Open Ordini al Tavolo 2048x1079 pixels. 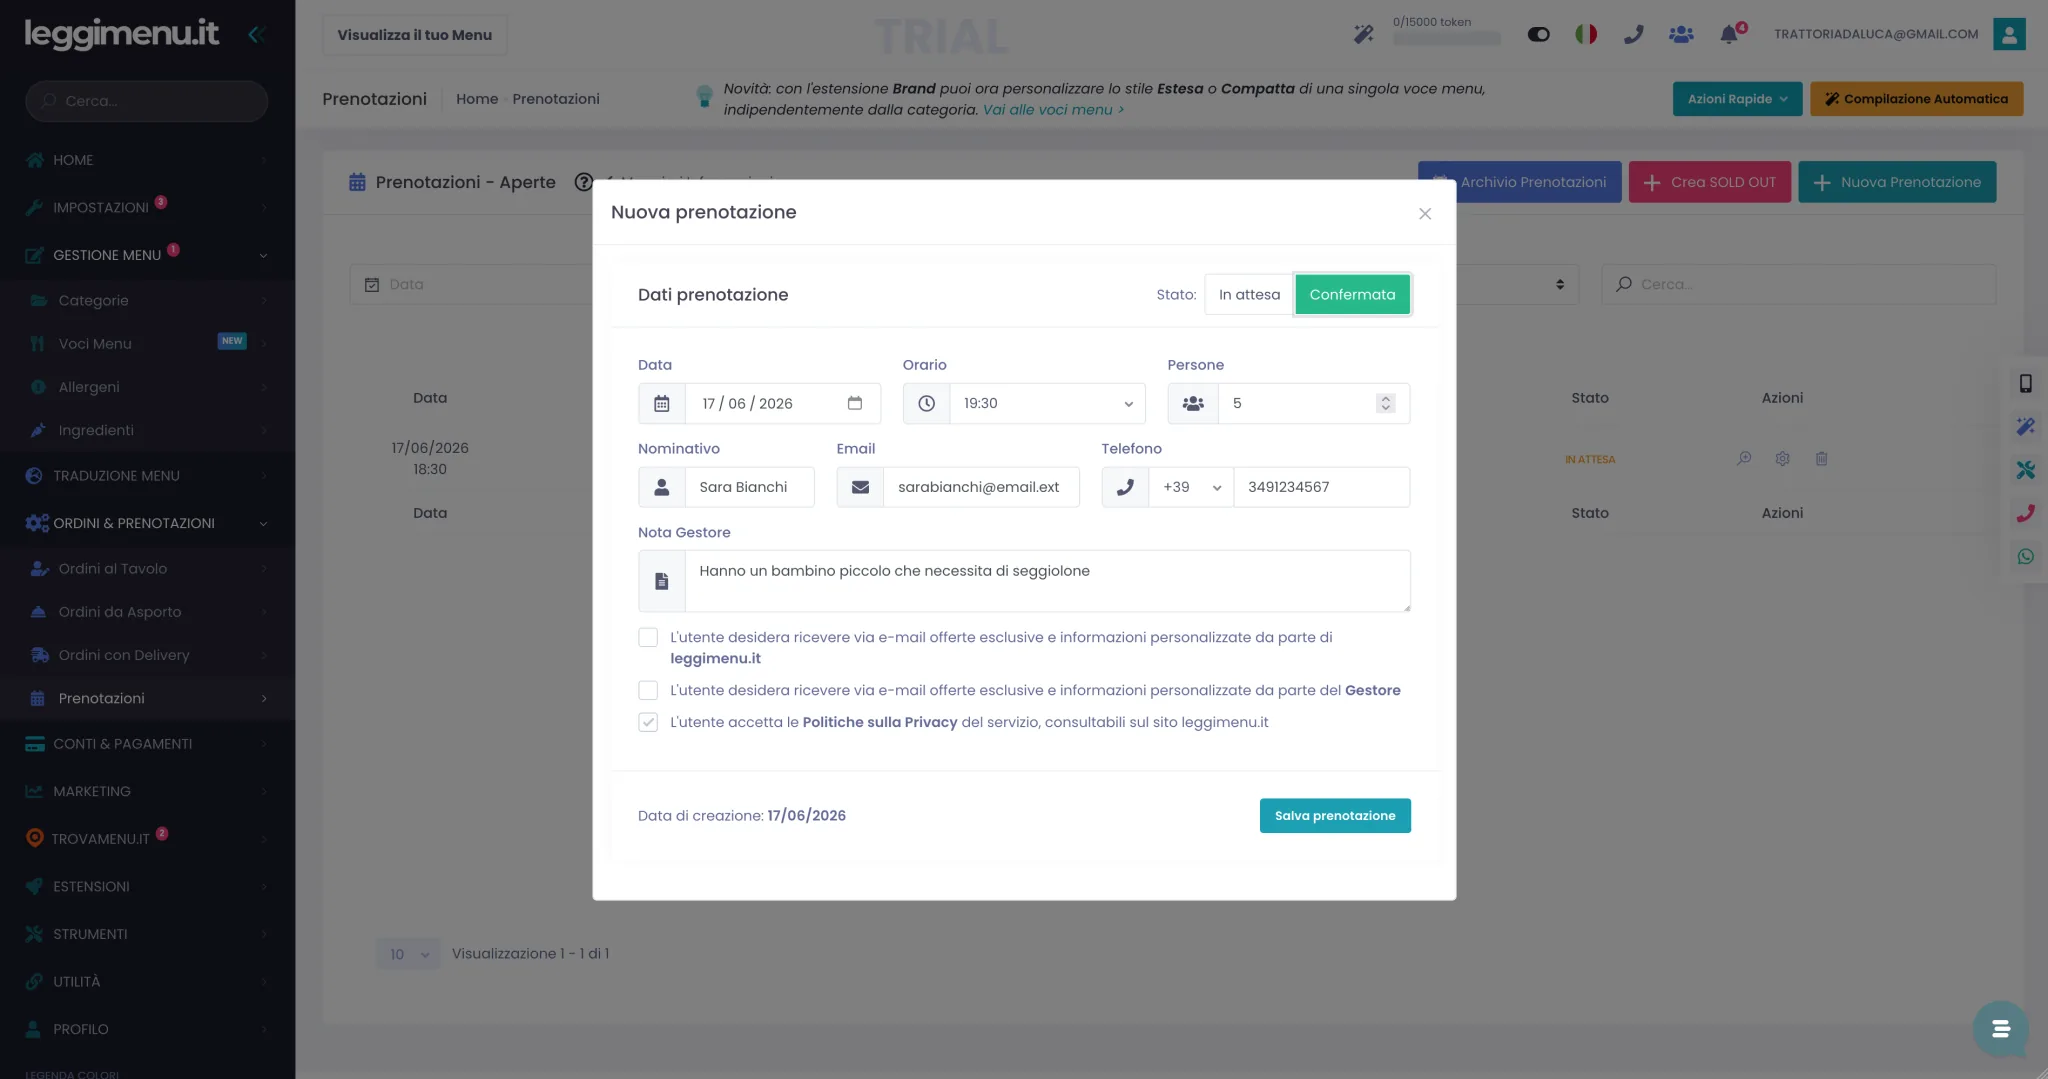147,568
